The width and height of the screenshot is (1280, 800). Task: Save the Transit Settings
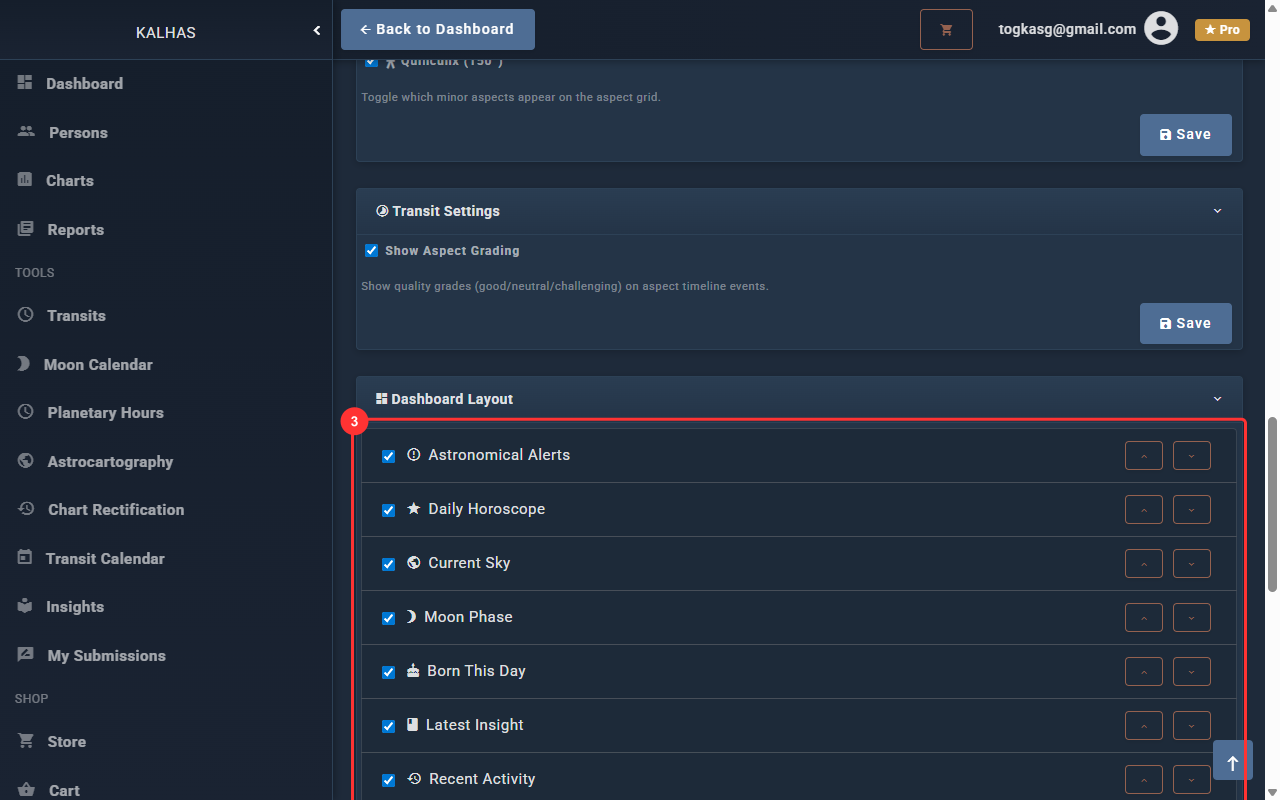[x=1185, y=324]
